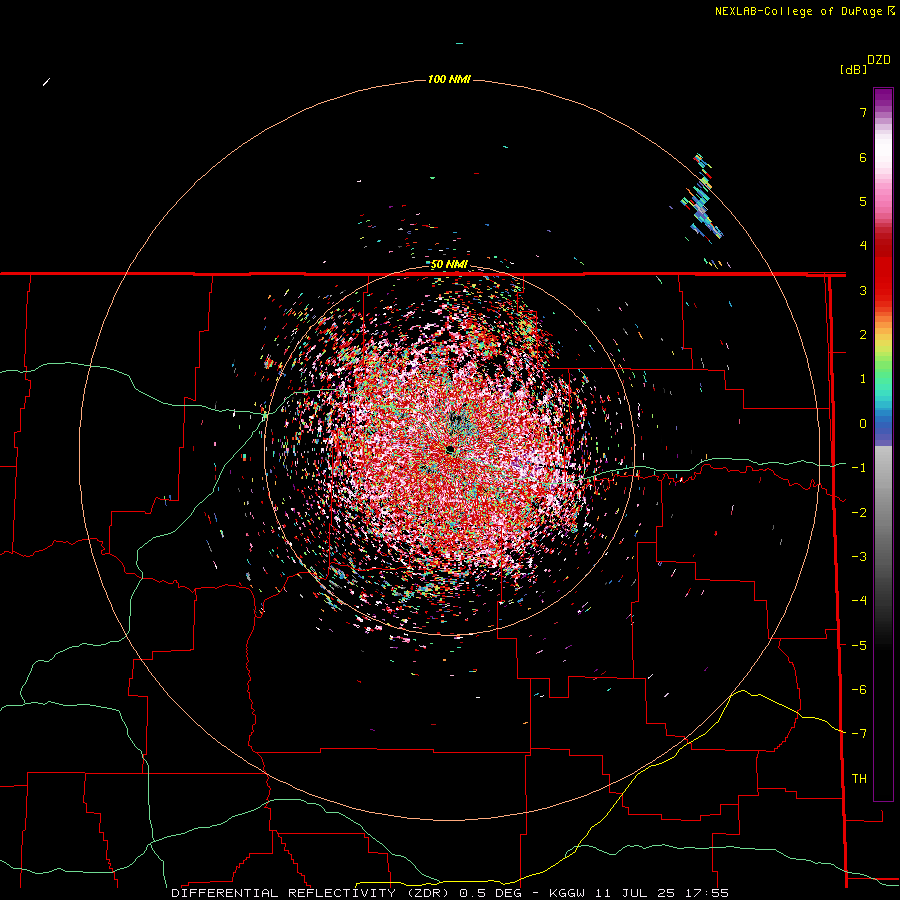Click the color scale value 3

point(863,290)
